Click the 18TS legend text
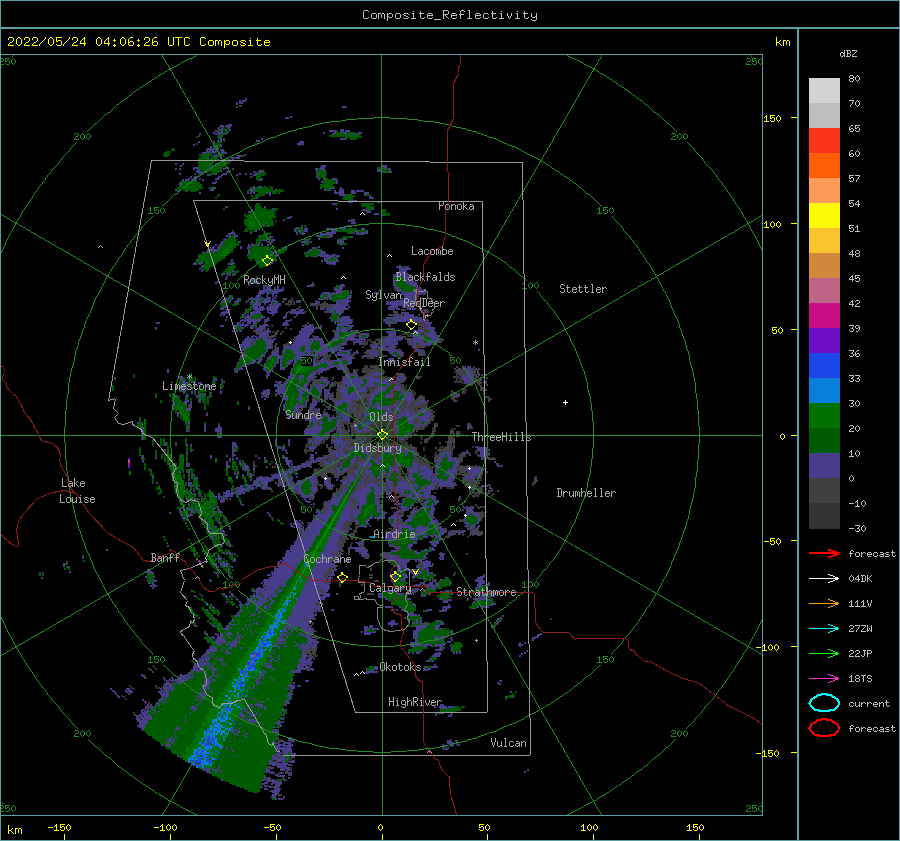 point(860,679)
